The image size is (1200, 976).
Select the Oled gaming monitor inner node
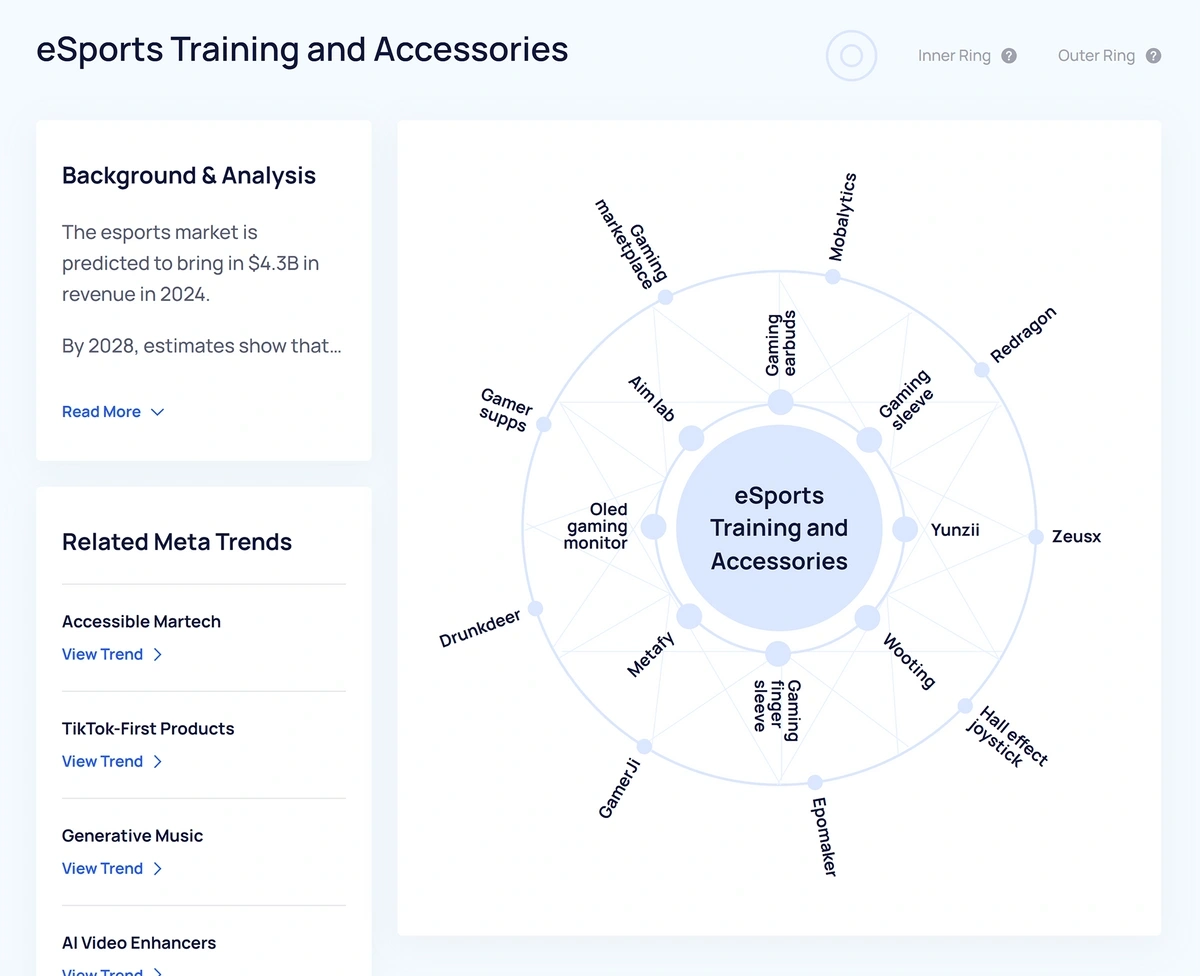(653, 527)
